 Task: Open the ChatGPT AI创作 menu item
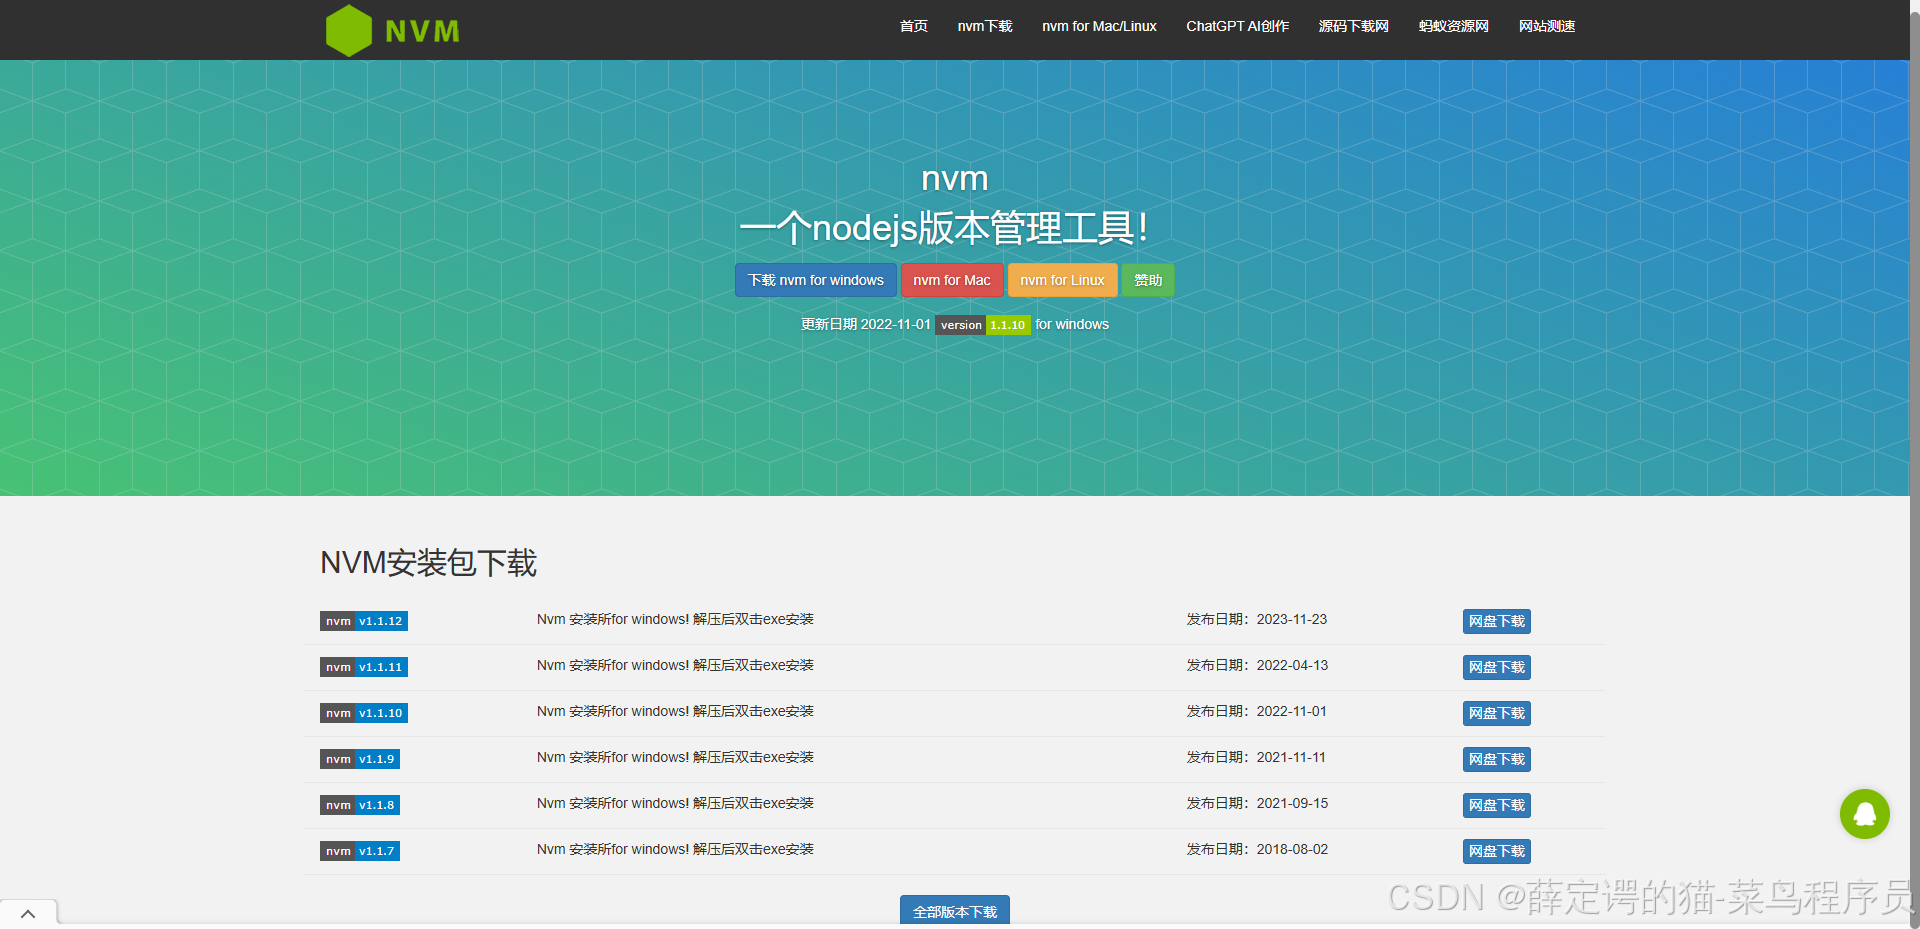1237,27
